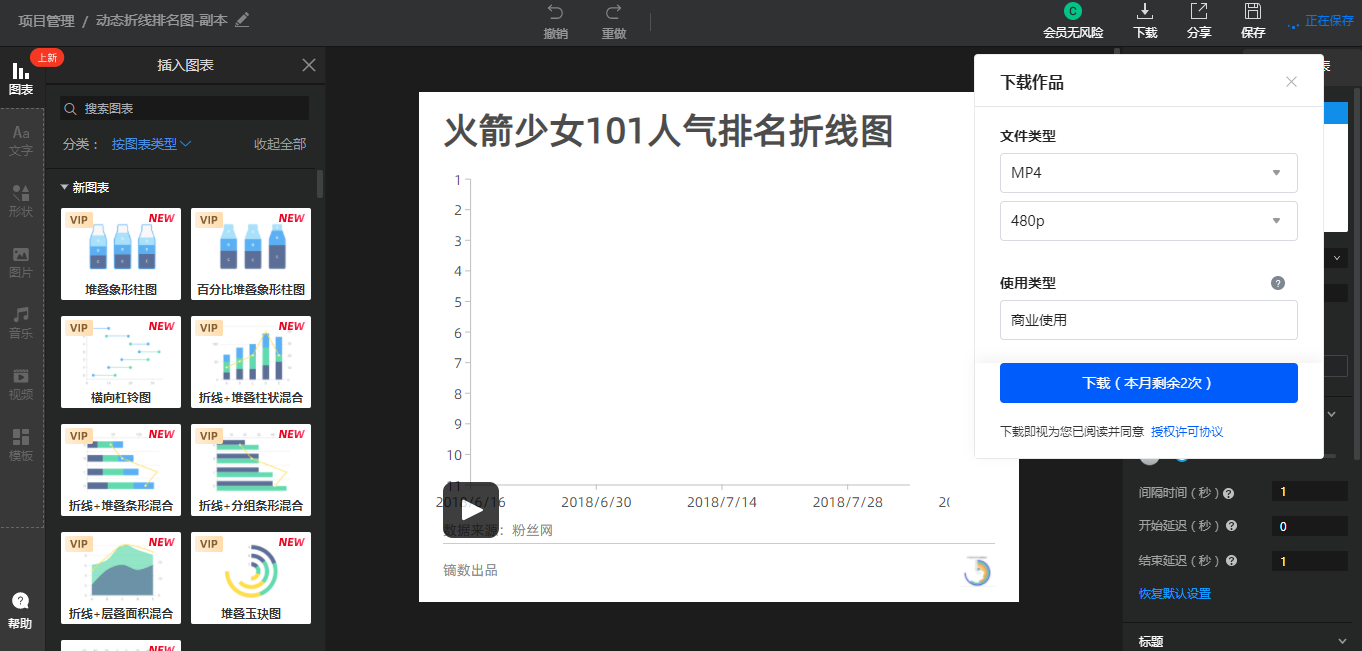
Task: Open the 图片 images sidebar tab
Action: pos(21,262)
